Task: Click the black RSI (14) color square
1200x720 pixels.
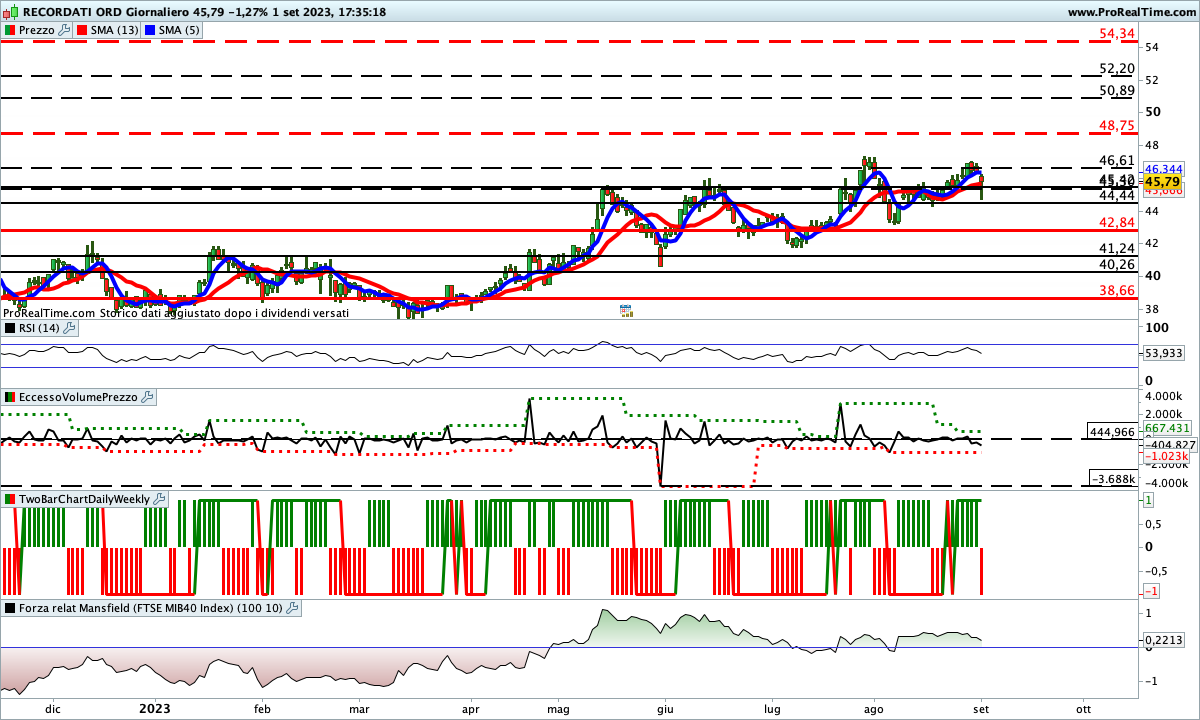Action: point(10,327)
